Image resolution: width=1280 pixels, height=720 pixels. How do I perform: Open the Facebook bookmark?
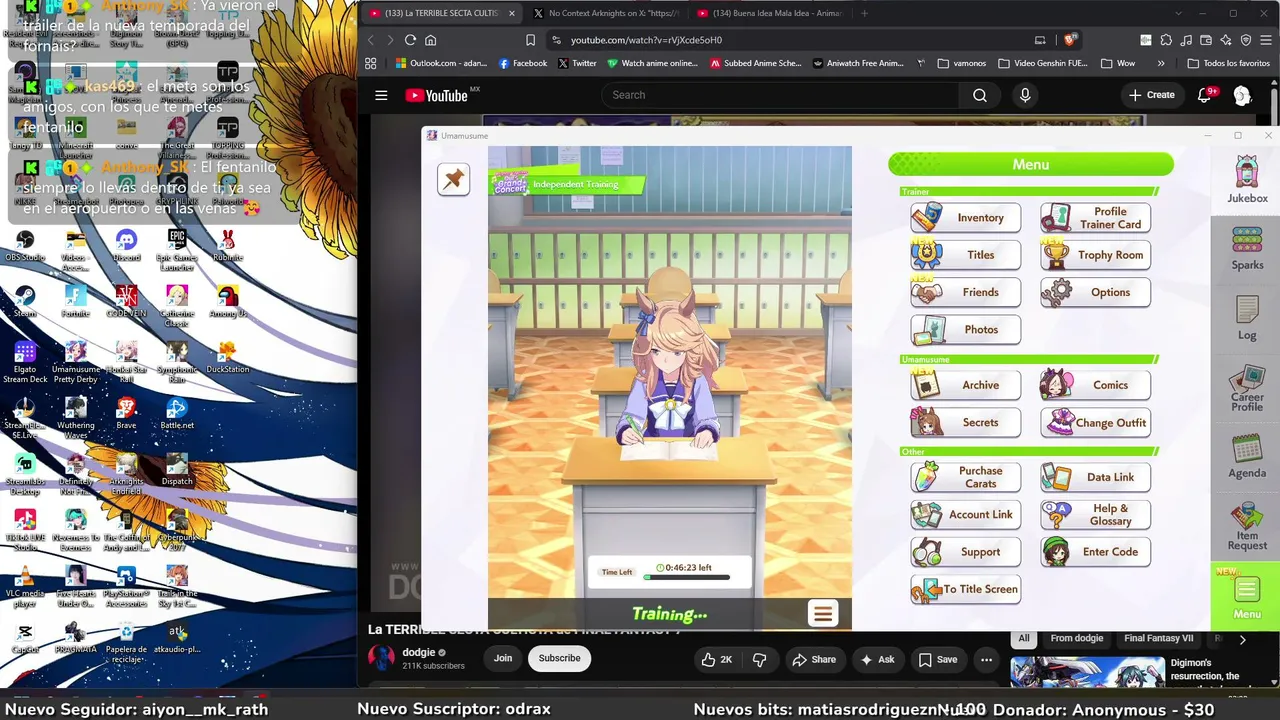pyautogui.click(x=522, y=63)
